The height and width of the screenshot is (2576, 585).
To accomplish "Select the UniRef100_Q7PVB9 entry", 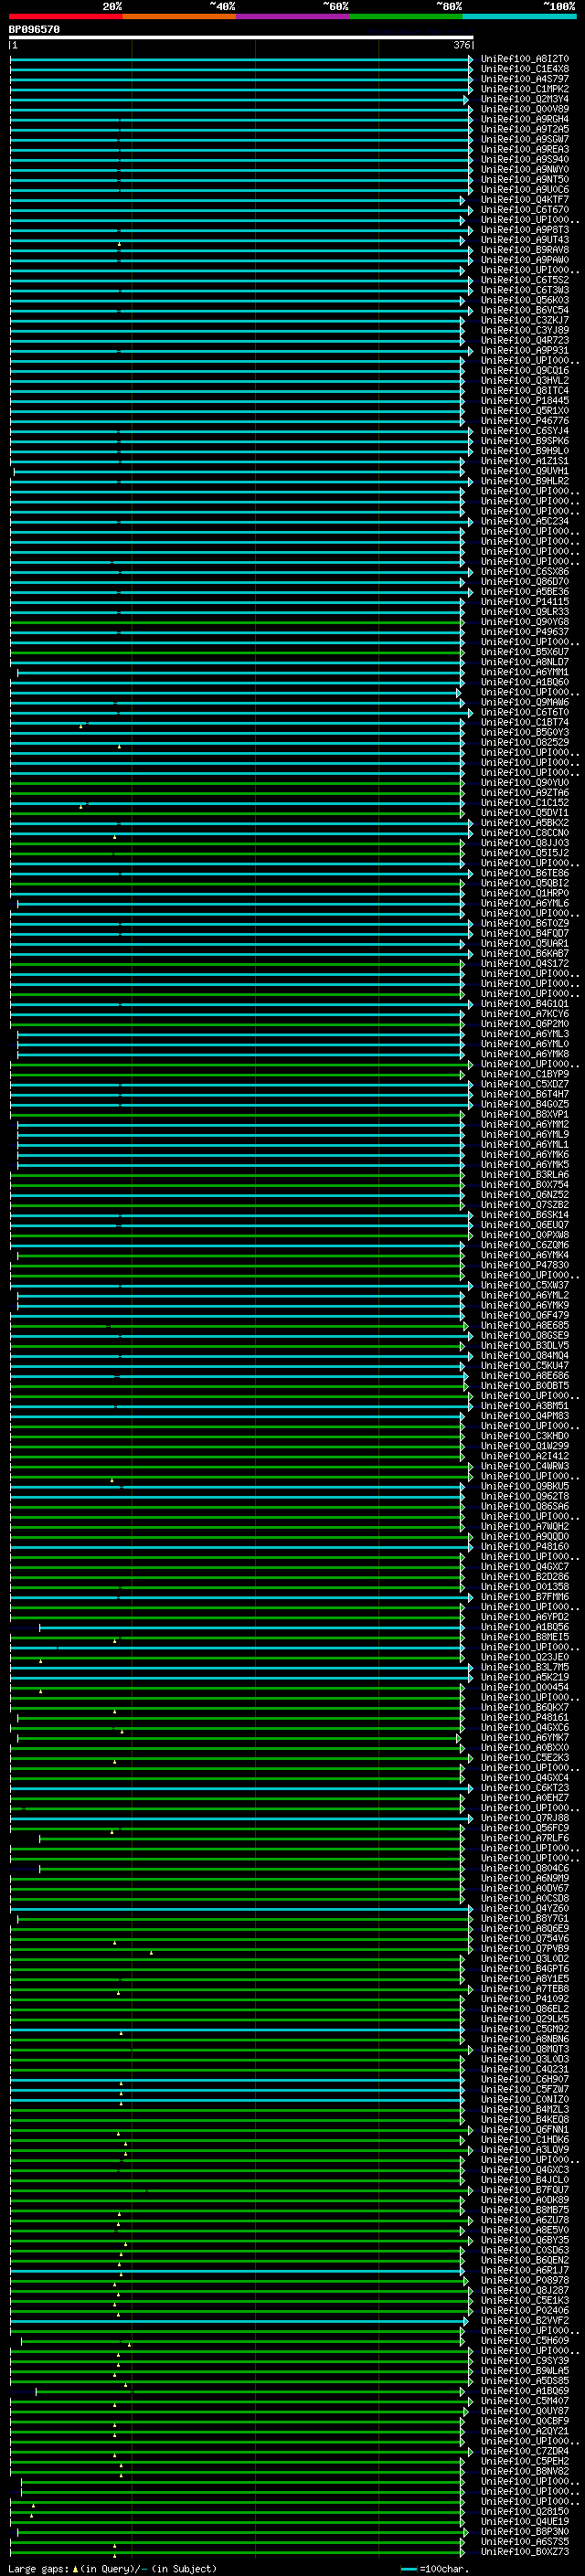I will (524, 1948).
